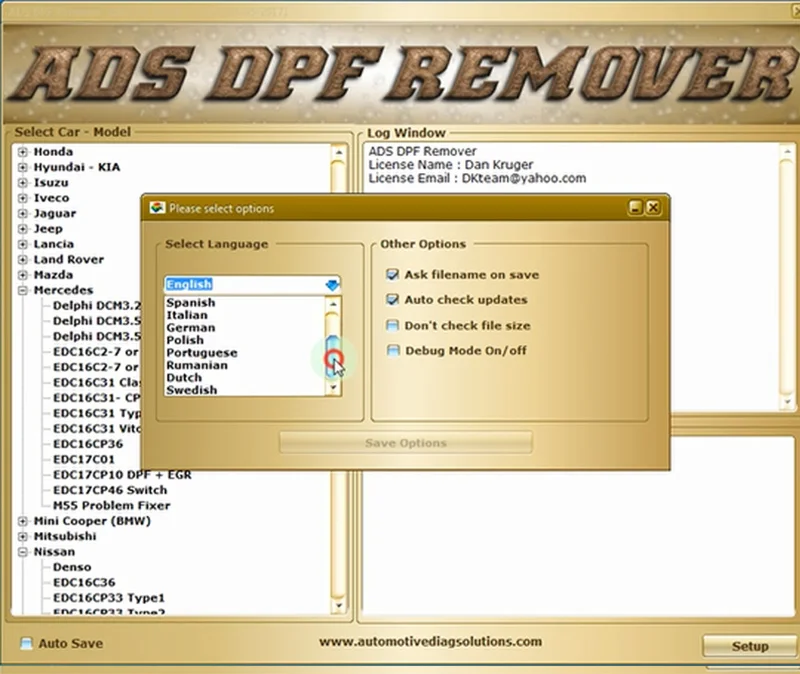Expand the Isuzu tree node
800x674 pixels.
22,182
